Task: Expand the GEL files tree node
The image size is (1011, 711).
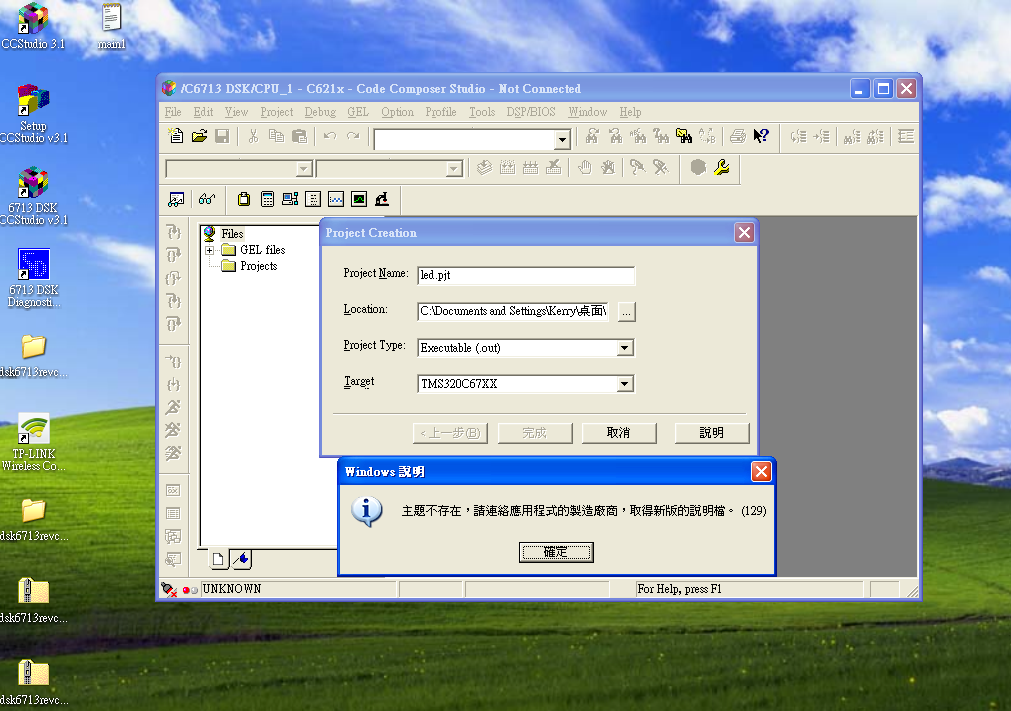Action: click(x=210, y=250)
